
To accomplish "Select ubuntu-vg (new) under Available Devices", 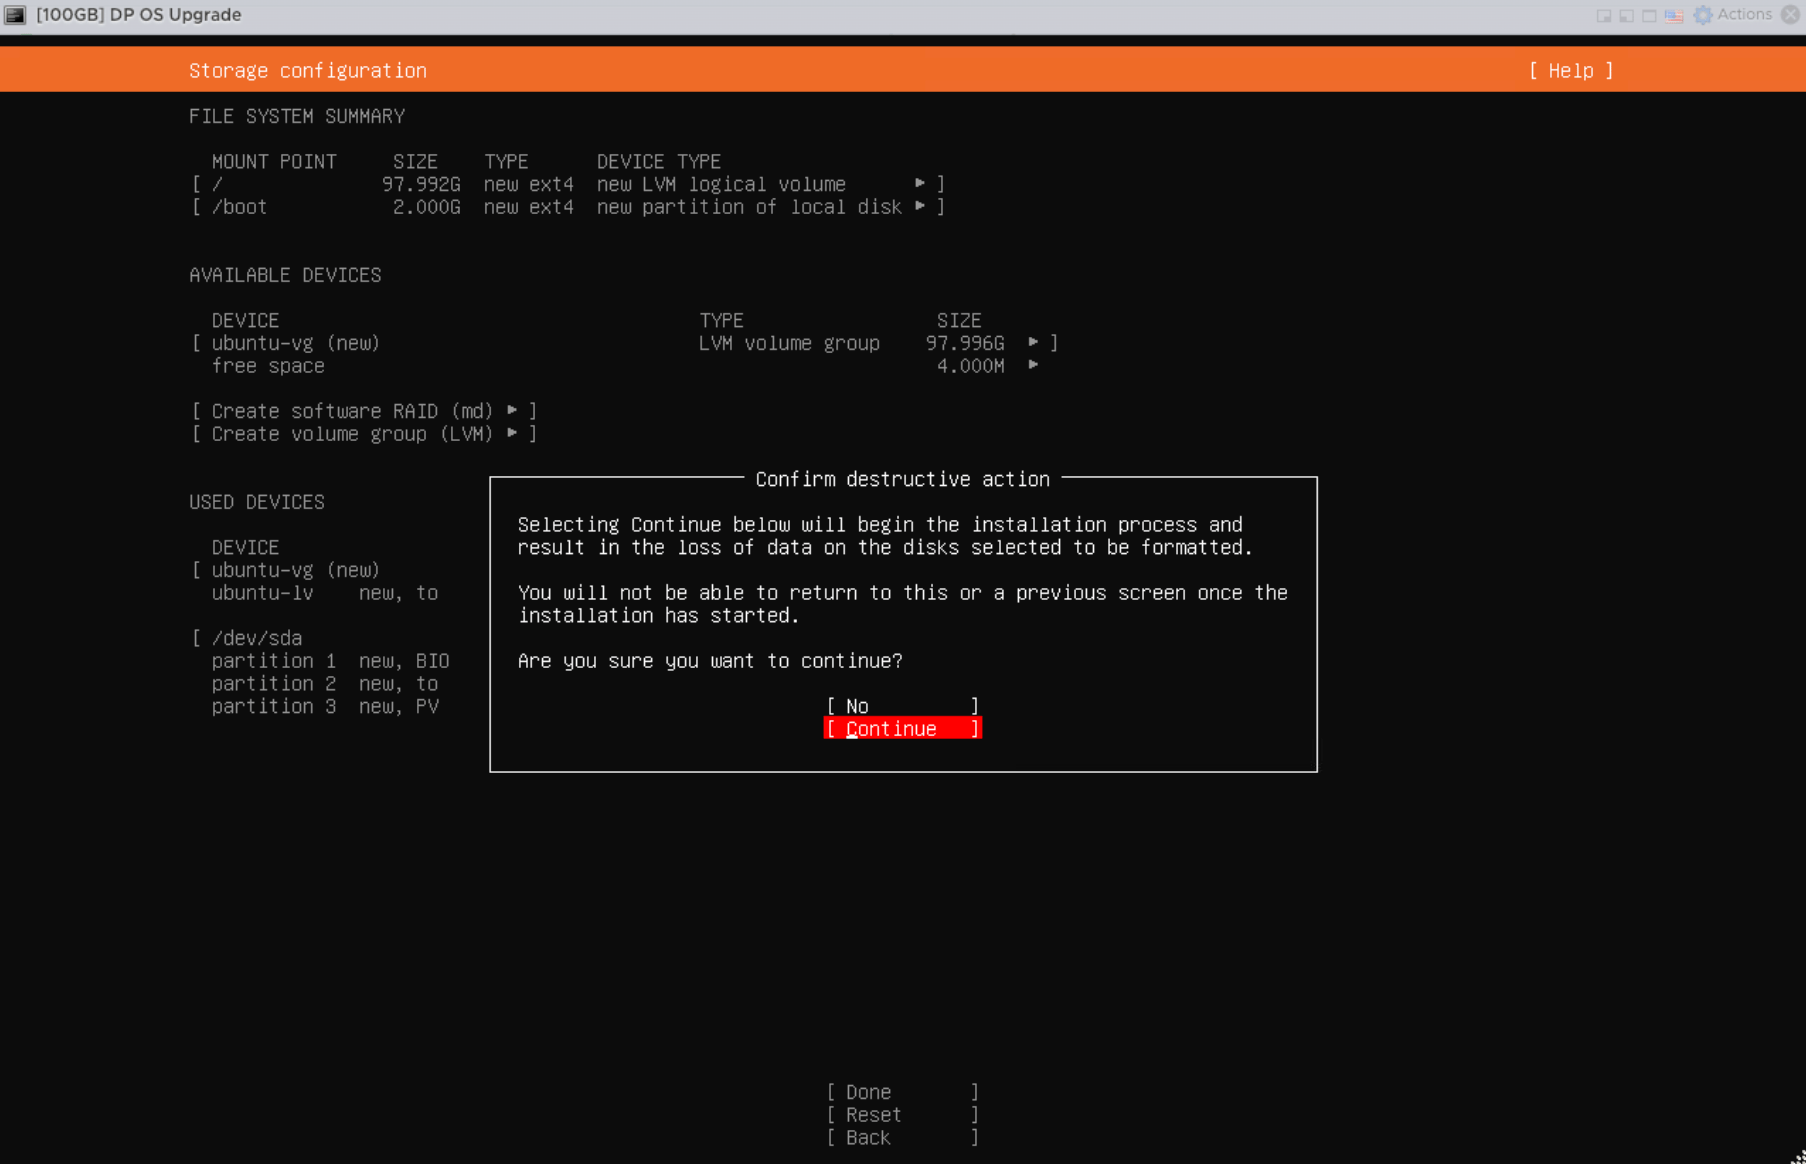I will pos(625,343).
